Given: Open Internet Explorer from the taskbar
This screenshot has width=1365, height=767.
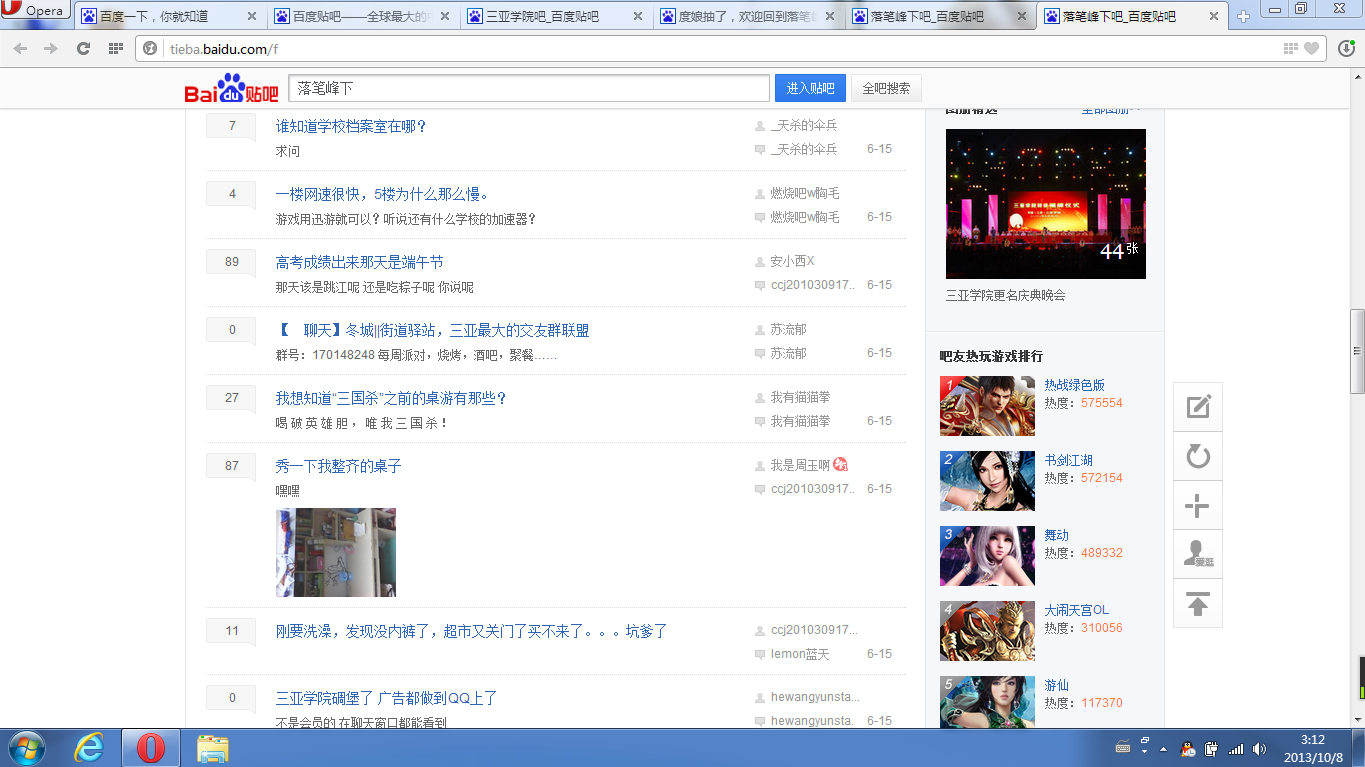Looking at the screenshot, I should 90,748.
